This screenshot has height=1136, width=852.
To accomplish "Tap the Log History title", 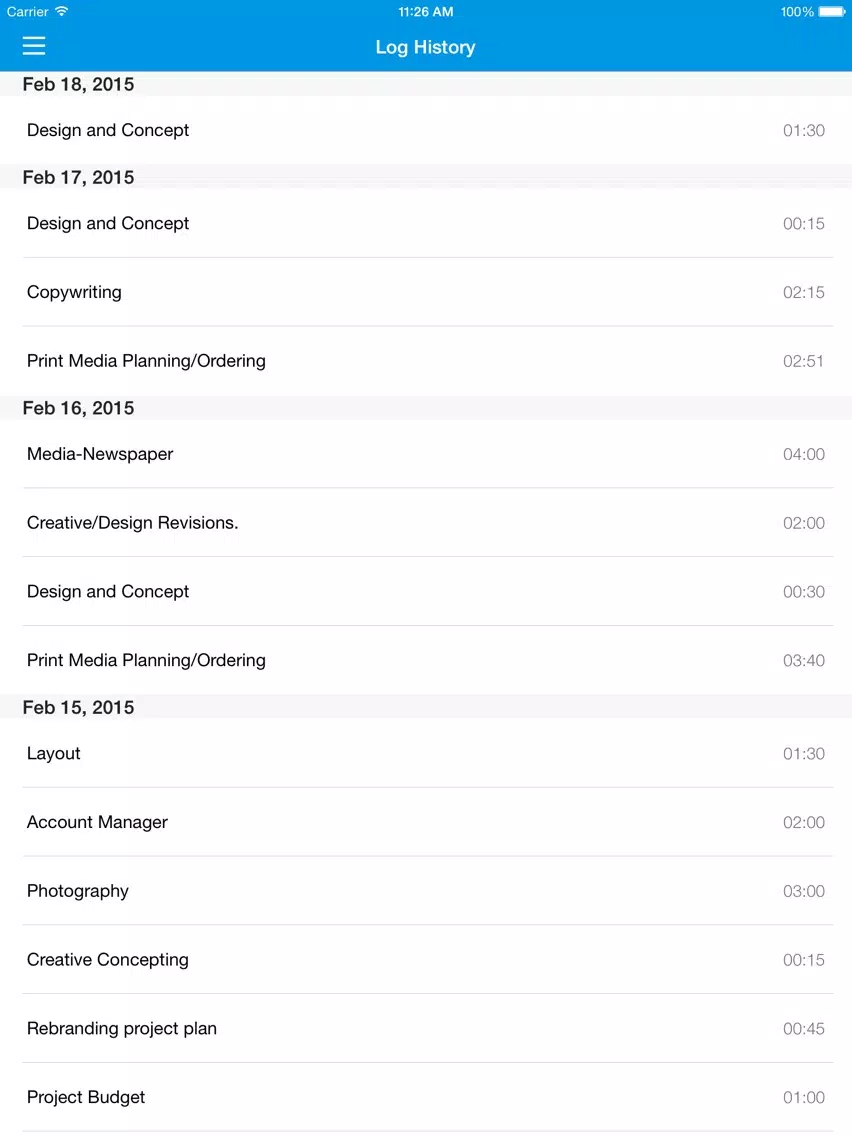I will [x=425, y=47].
